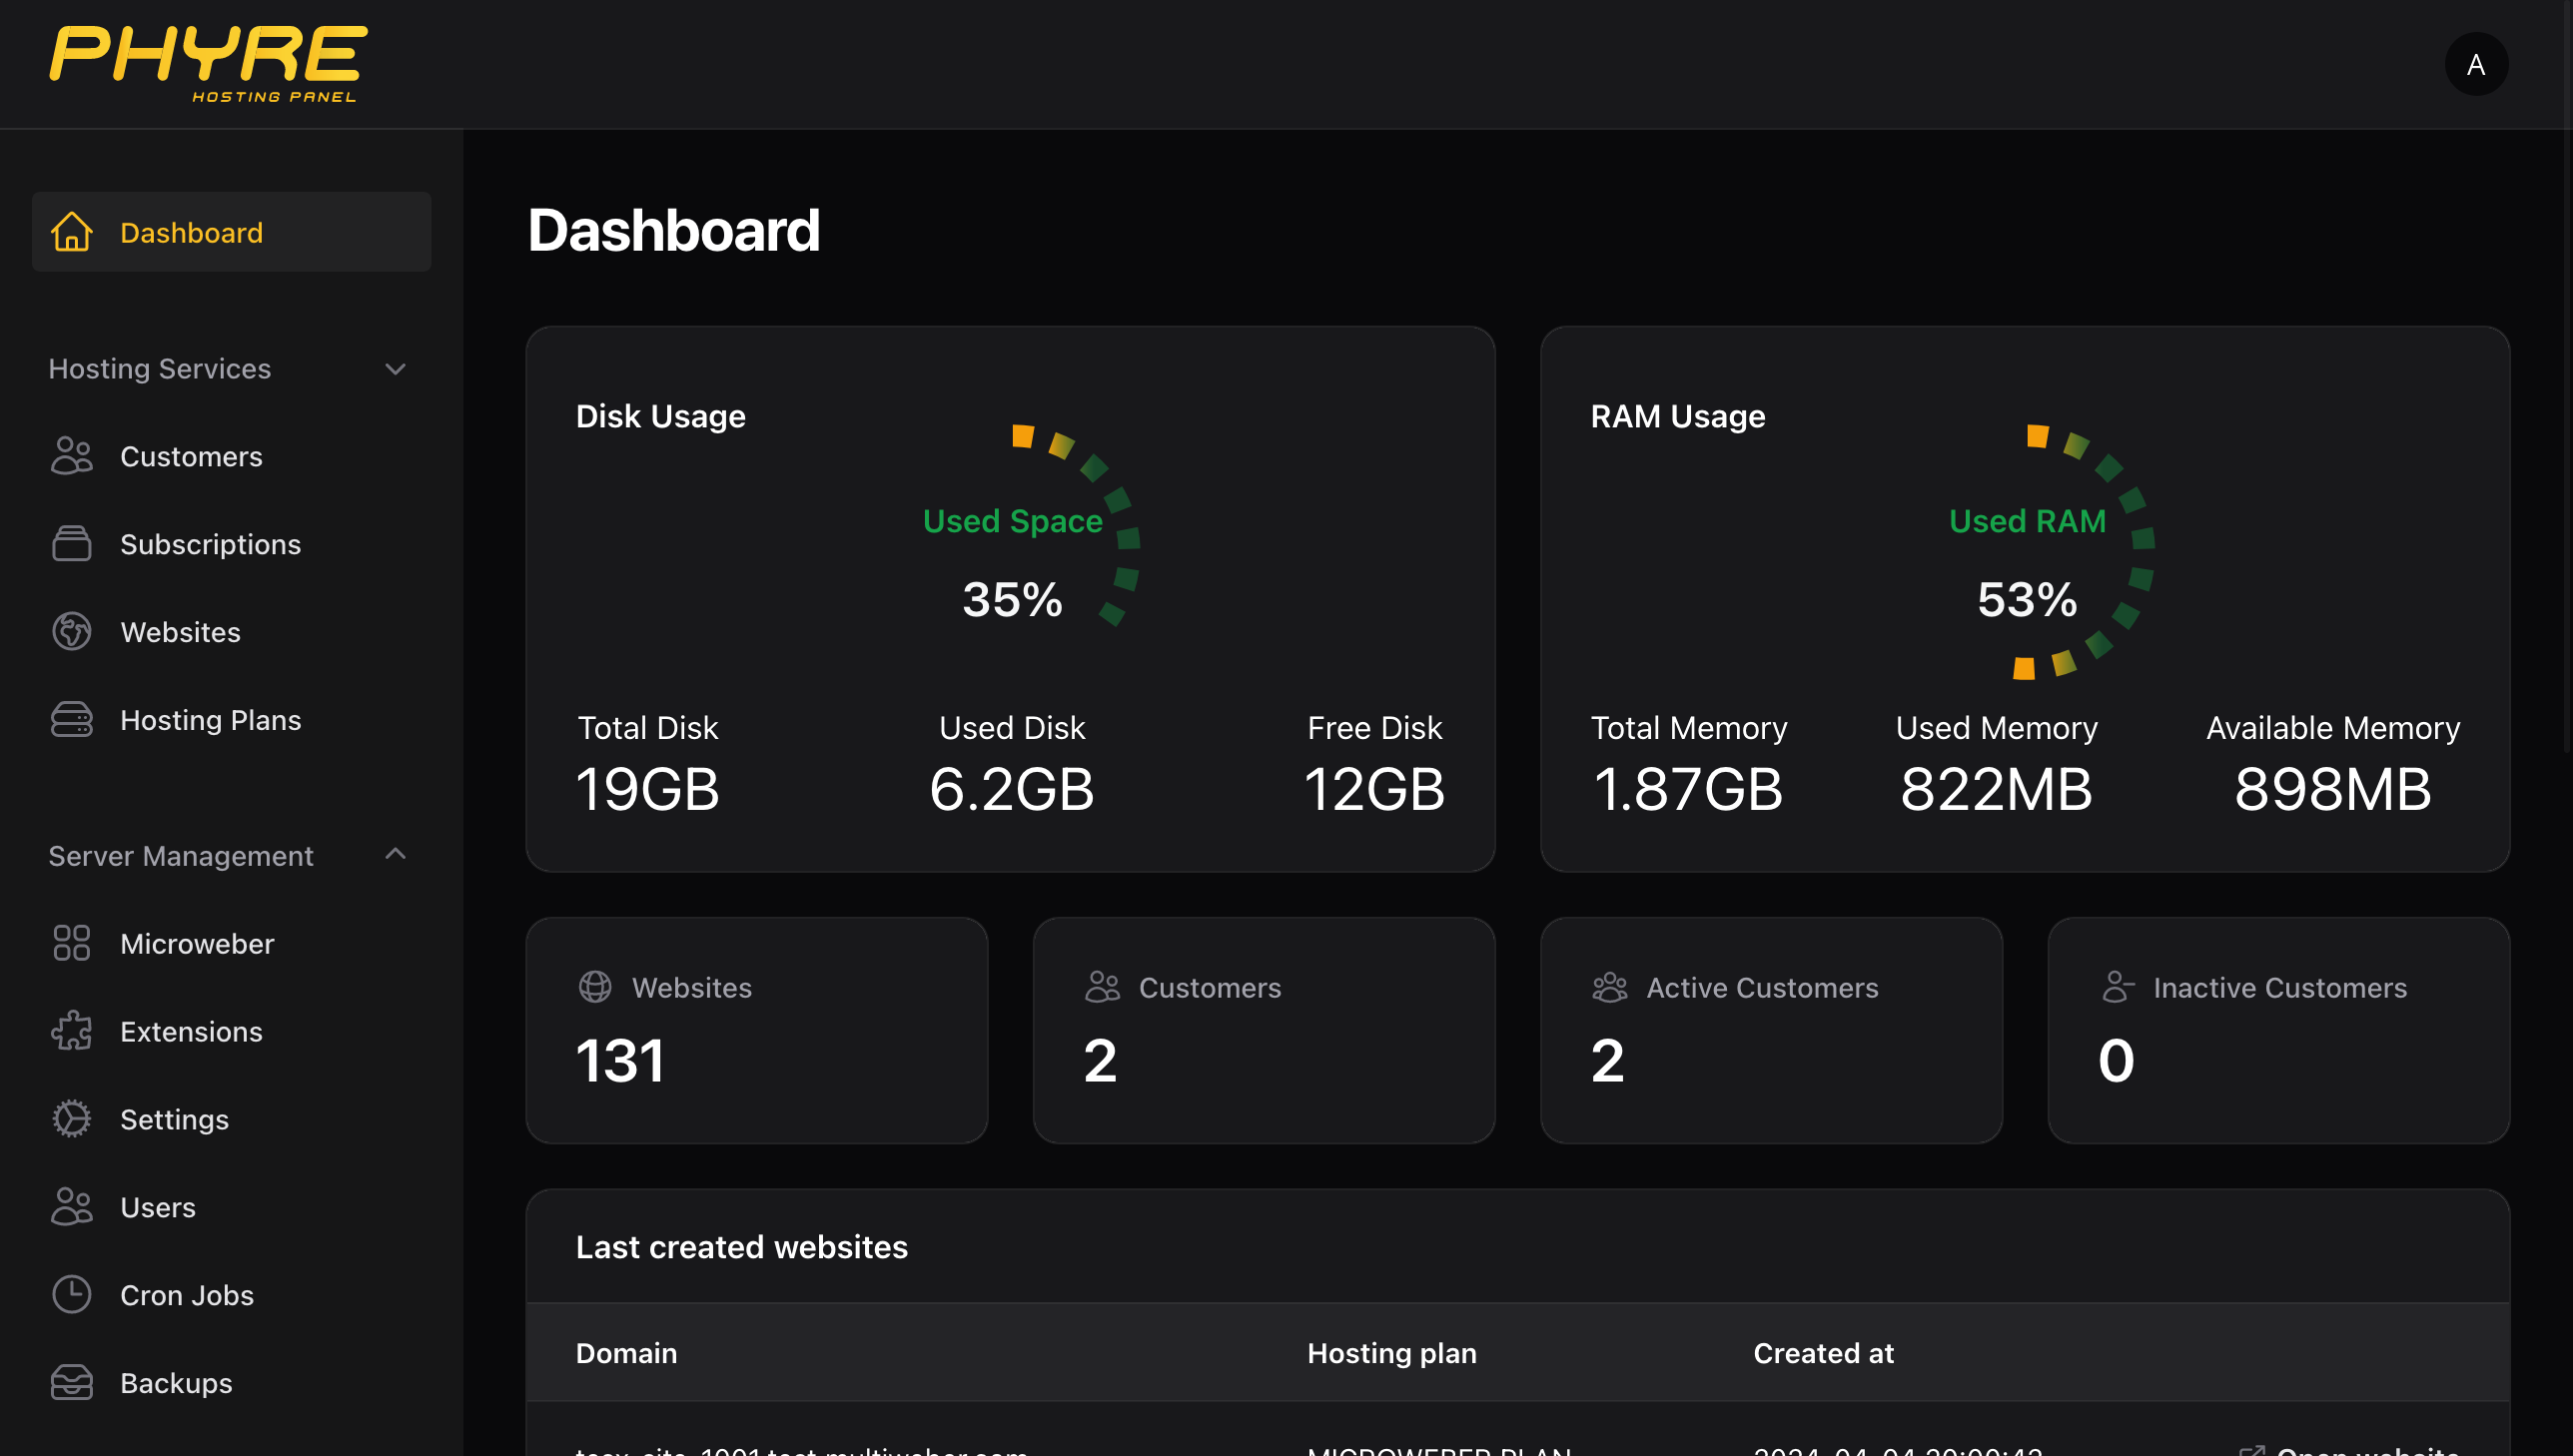The height and width of the screenshot is (1456, 2573).
Task: Click the Subscriptions icon in sidebar
Action: (71, 542)
